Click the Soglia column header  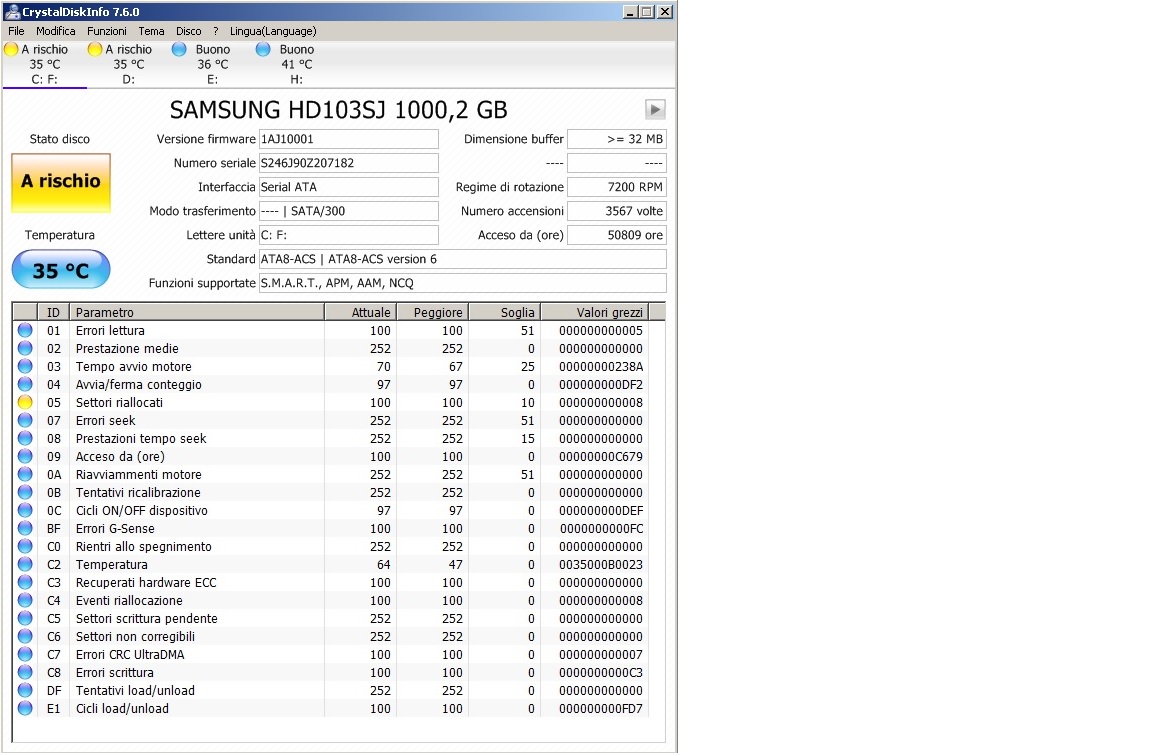coord(504,312)
